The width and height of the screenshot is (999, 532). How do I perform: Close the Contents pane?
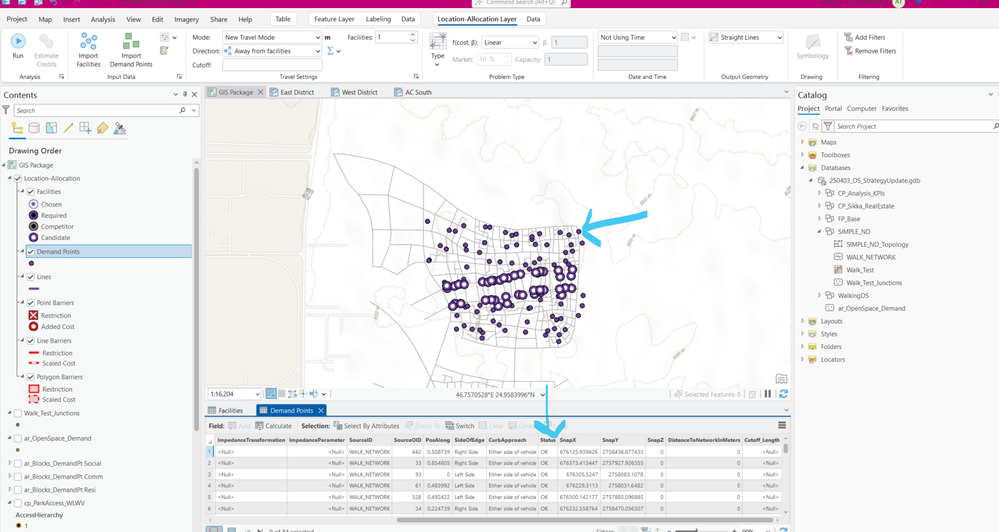click(x=195, y=94)
